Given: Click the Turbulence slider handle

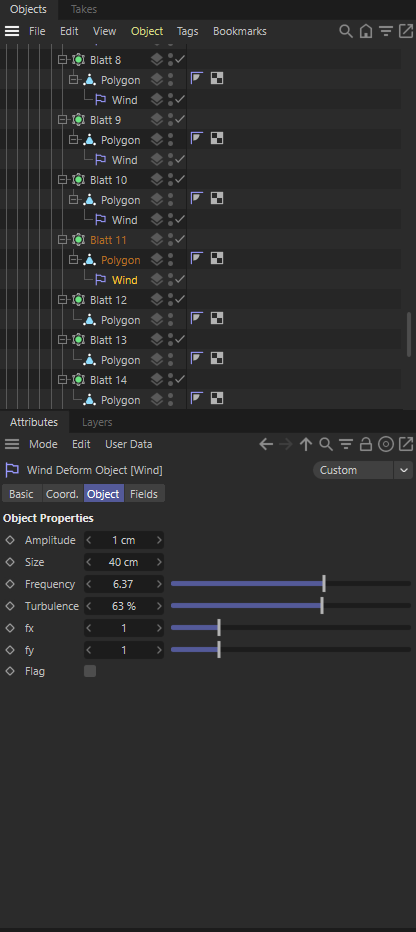Looking at the screenshot, I should [x=322, y=606].
